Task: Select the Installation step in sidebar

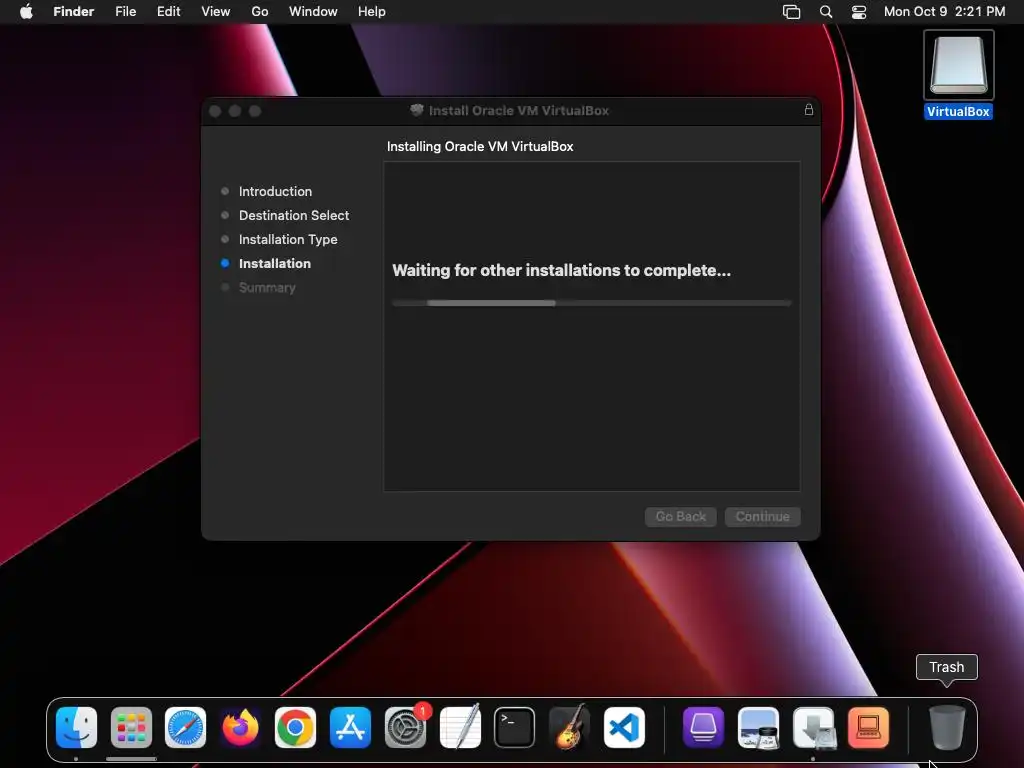Action: point(274,264)
